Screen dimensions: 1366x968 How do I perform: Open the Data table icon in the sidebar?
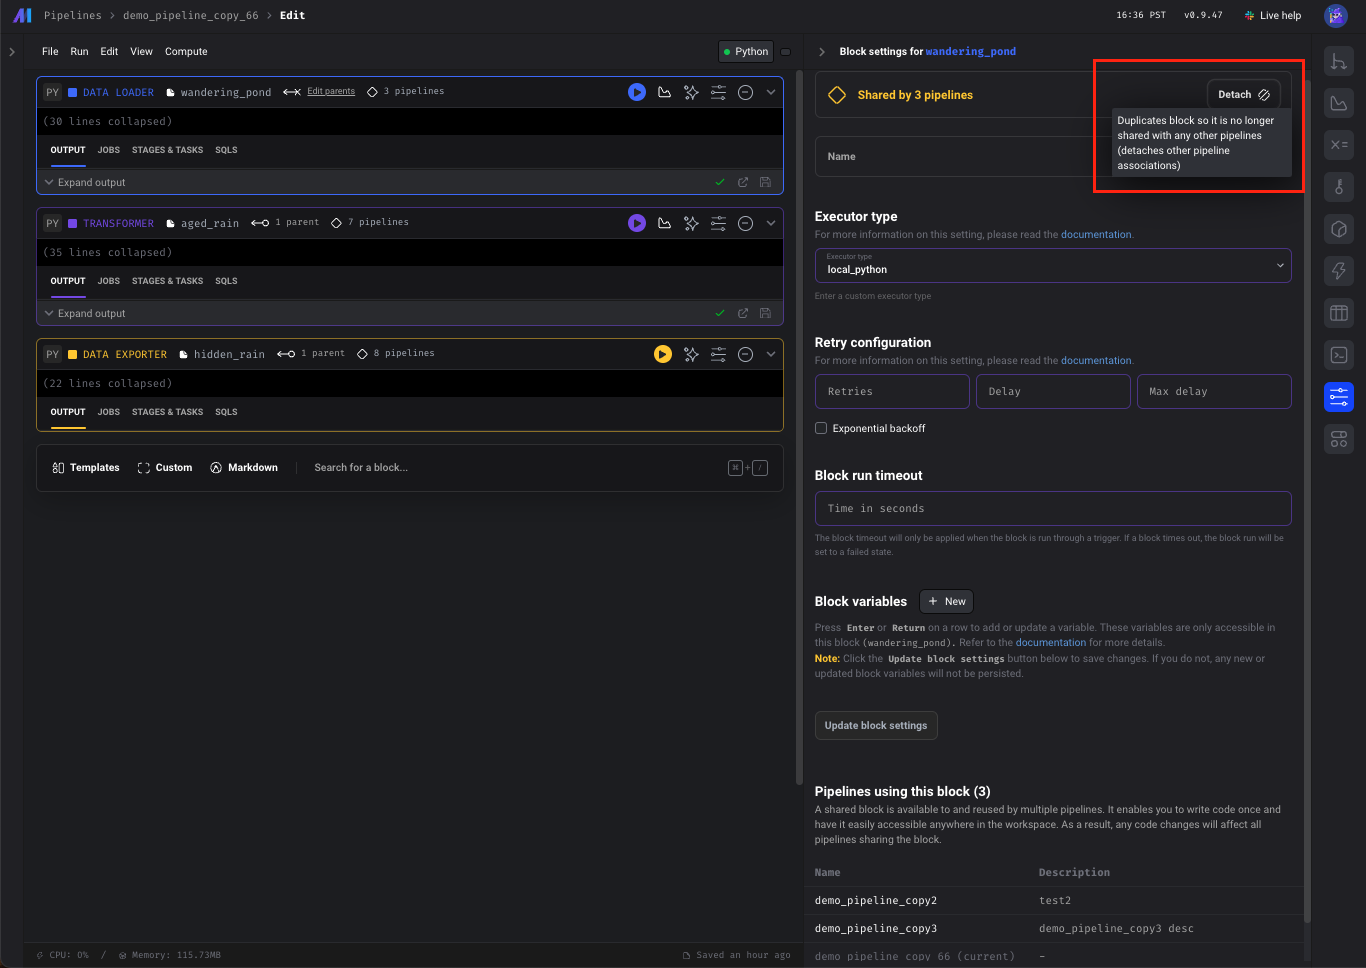1339,313
